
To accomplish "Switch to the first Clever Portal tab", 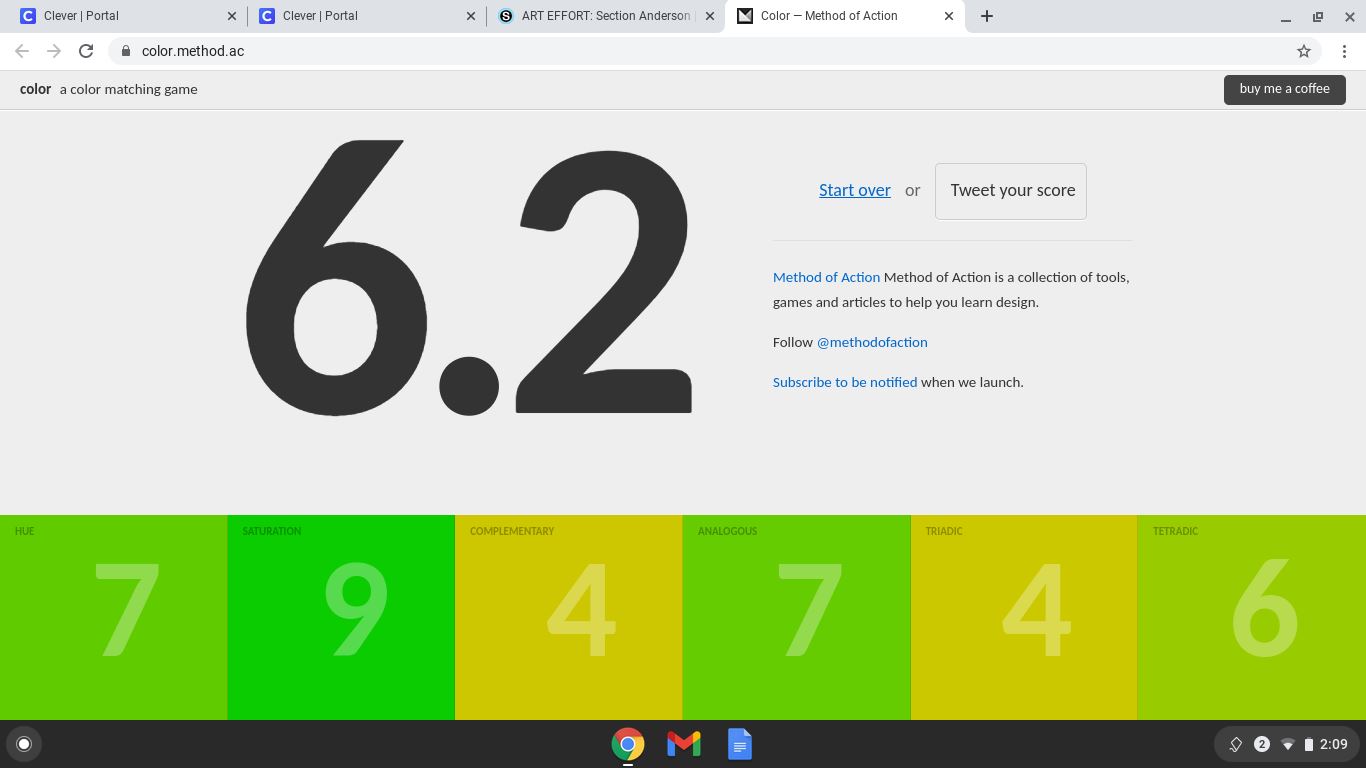I will click(x=118, y=16).
